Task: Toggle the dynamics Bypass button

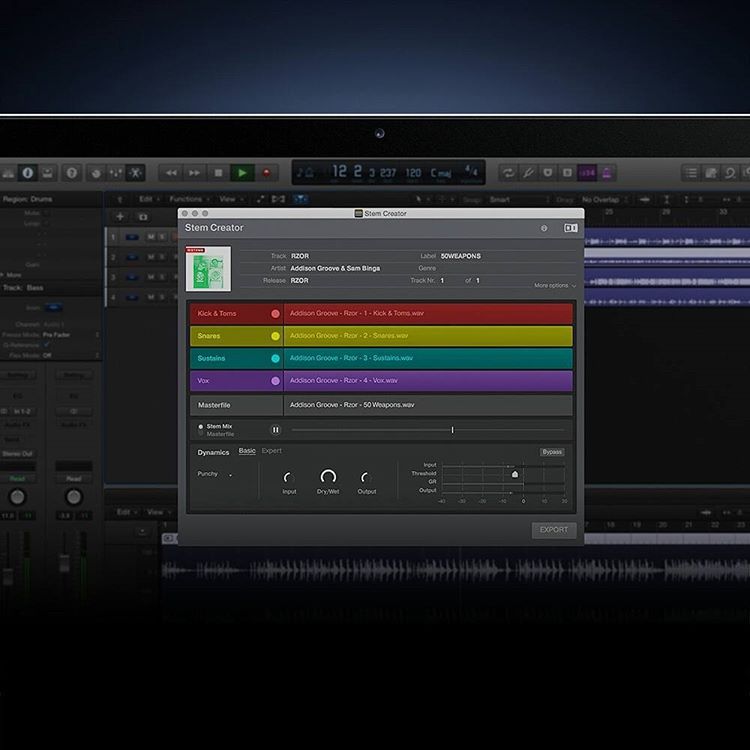Action: 552,452
